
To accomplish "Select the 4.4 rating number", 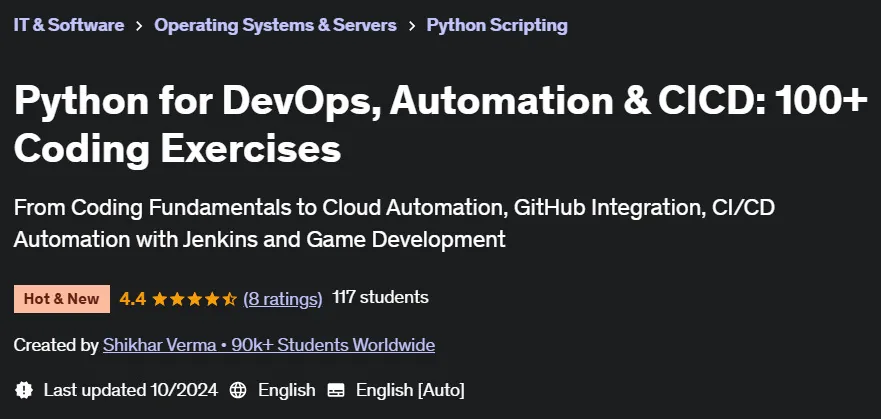I will click(133, 299).
